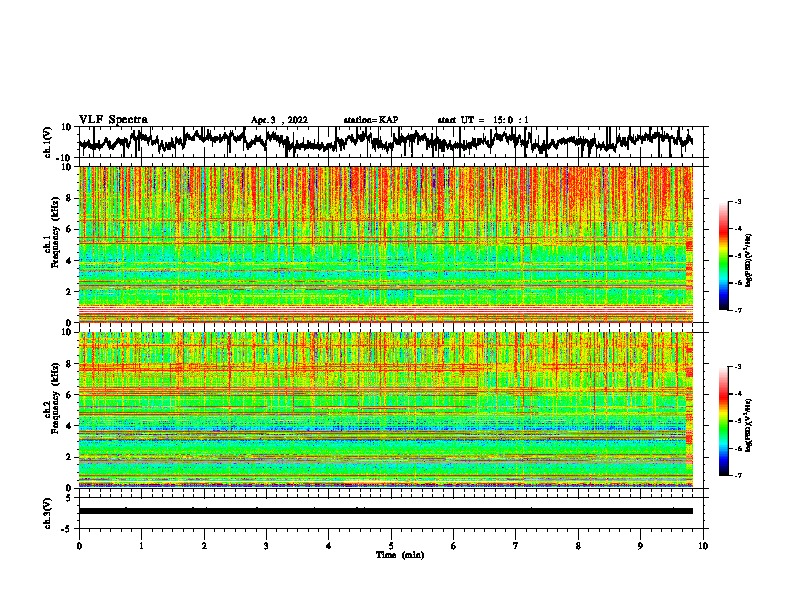792x612 pixels.
Task: Click time axis tick label '6'
Action: (454, 546)
